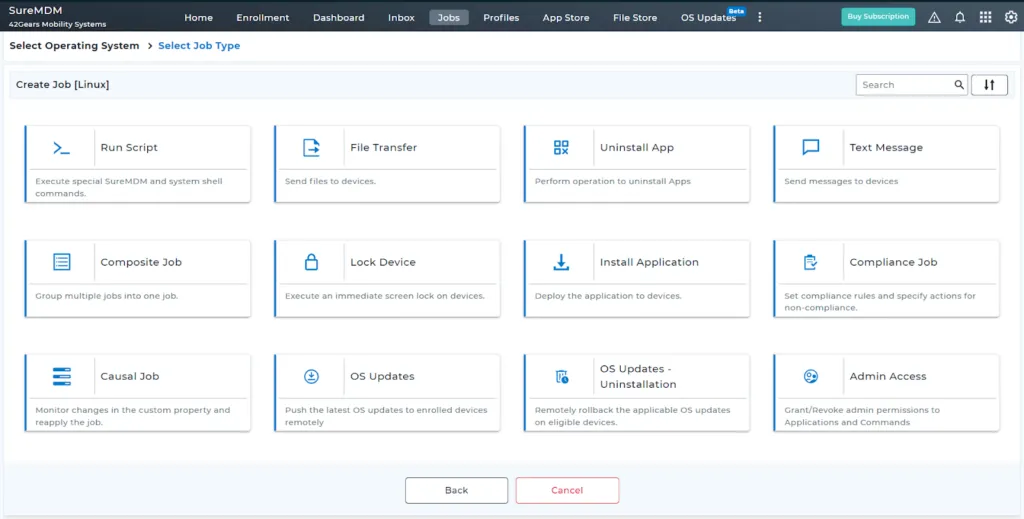The height and width of the screenshot is (519, 1024).
Task: Select the Run Script job title
Action: pyautogui.click(x=129, y=148)
